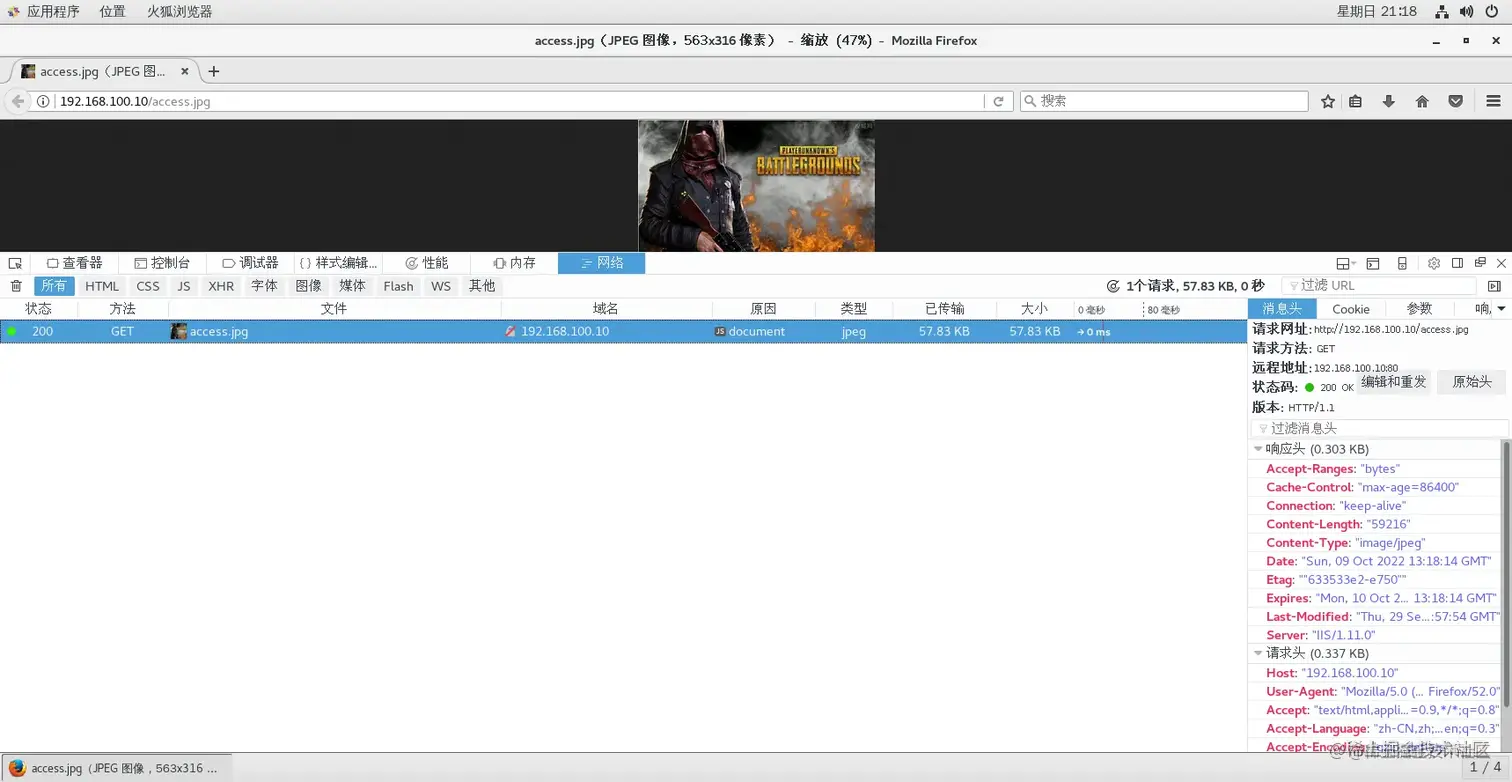Click the site info icon before the URL
The width and height of the screenshot is (1512, 782).
point(43,101)
